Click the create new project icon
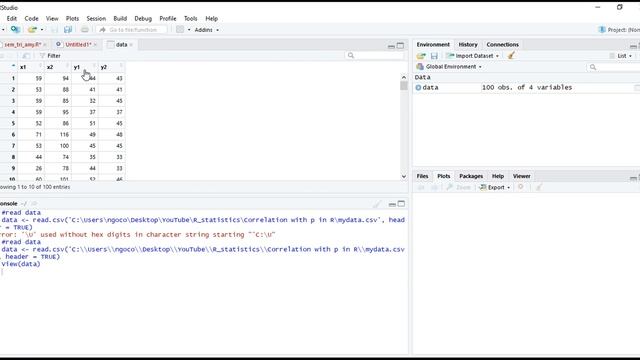 coord(16,29)
